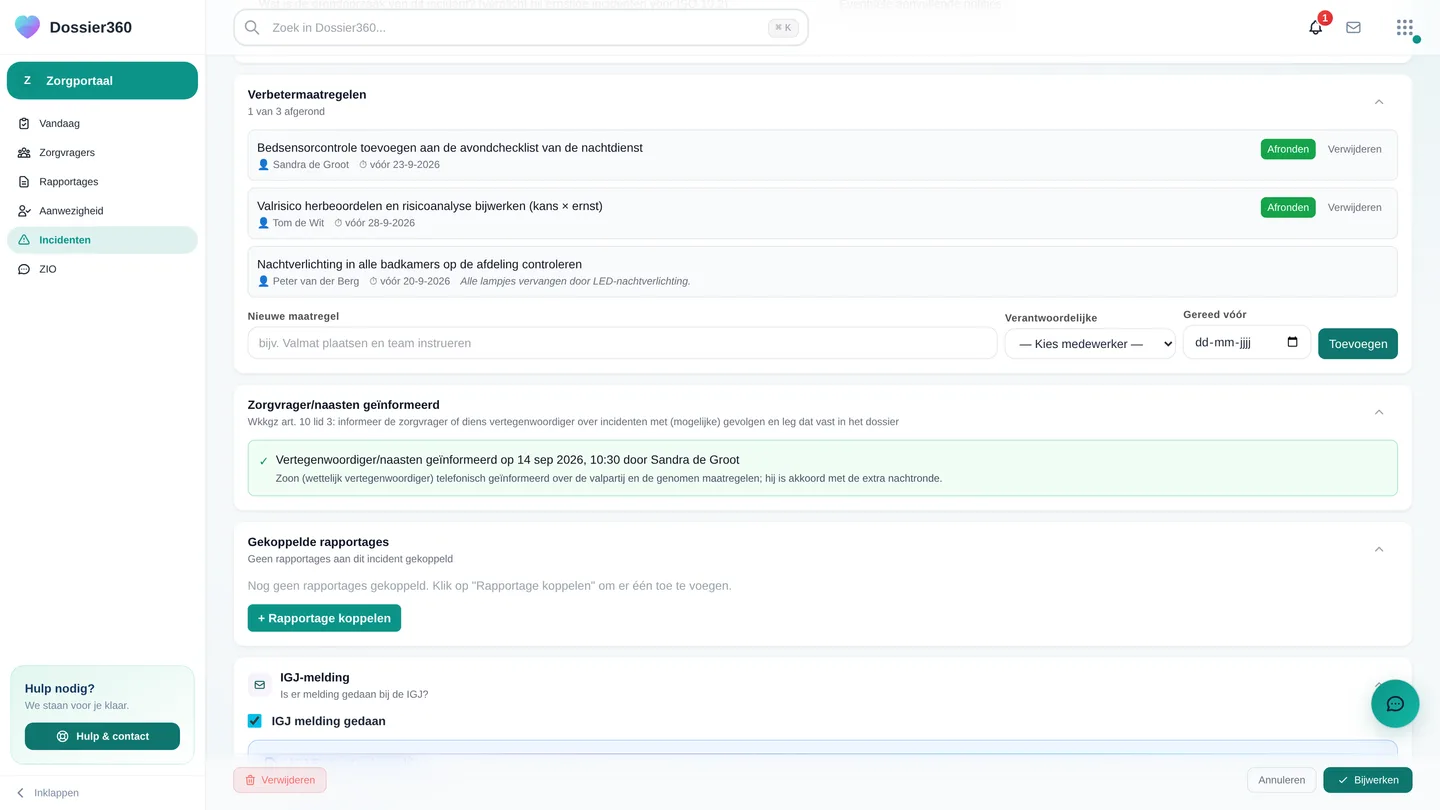Open the messages envelope icon
The width and height of the screenshot is (1440, 810).
pos(1353,28)
